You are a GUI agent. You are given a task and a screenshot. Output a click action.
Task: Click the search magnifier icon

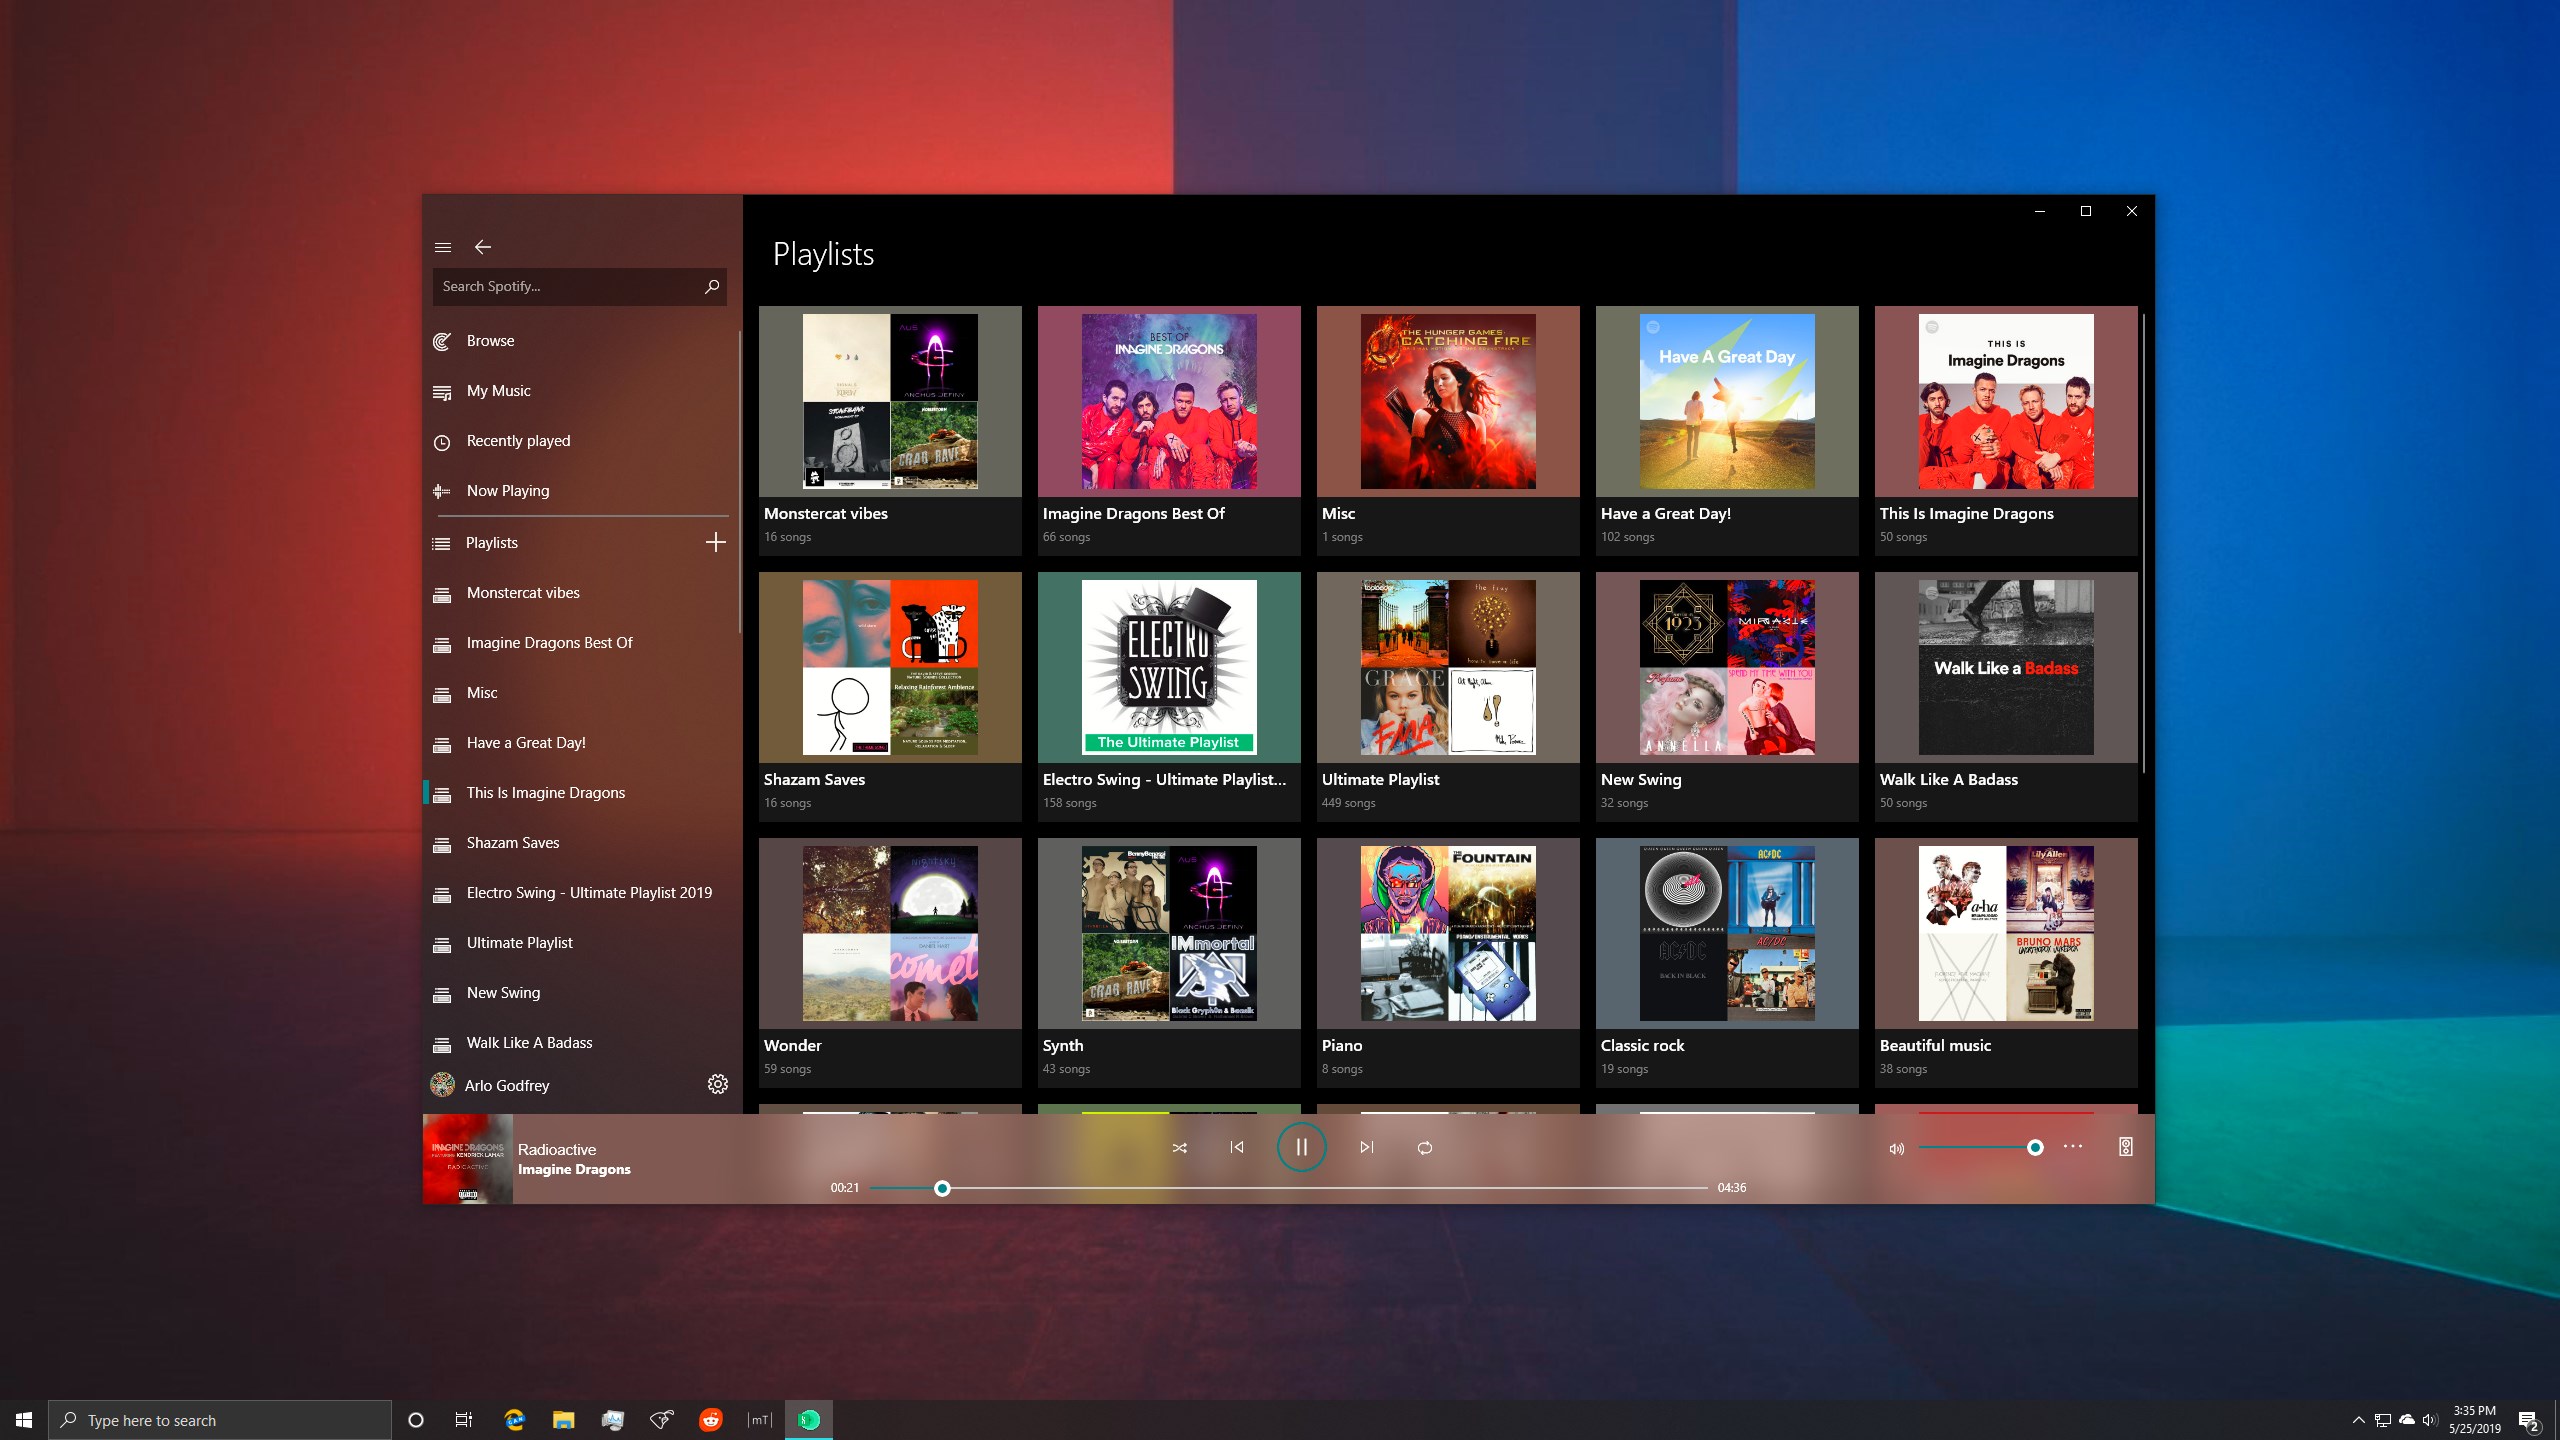click(712, 286)
